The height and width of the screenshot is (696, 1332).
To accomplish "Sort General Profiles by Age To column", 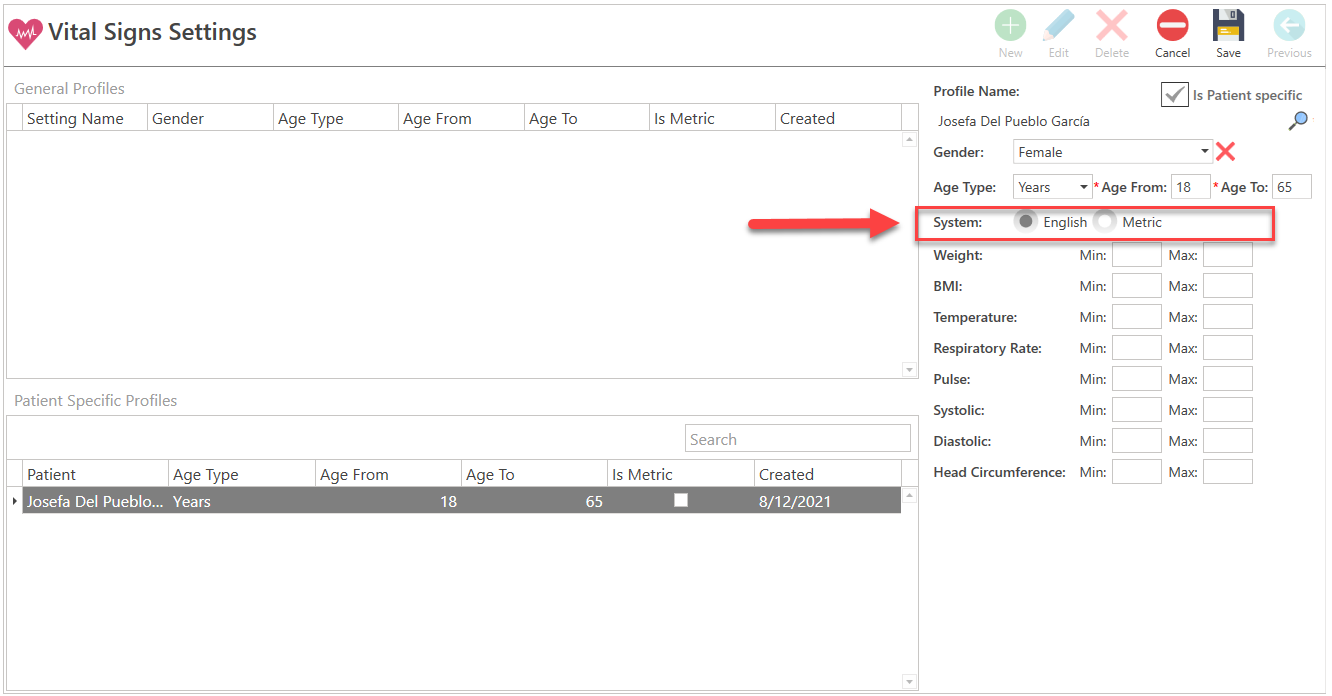I will click(x=587, y=118).
